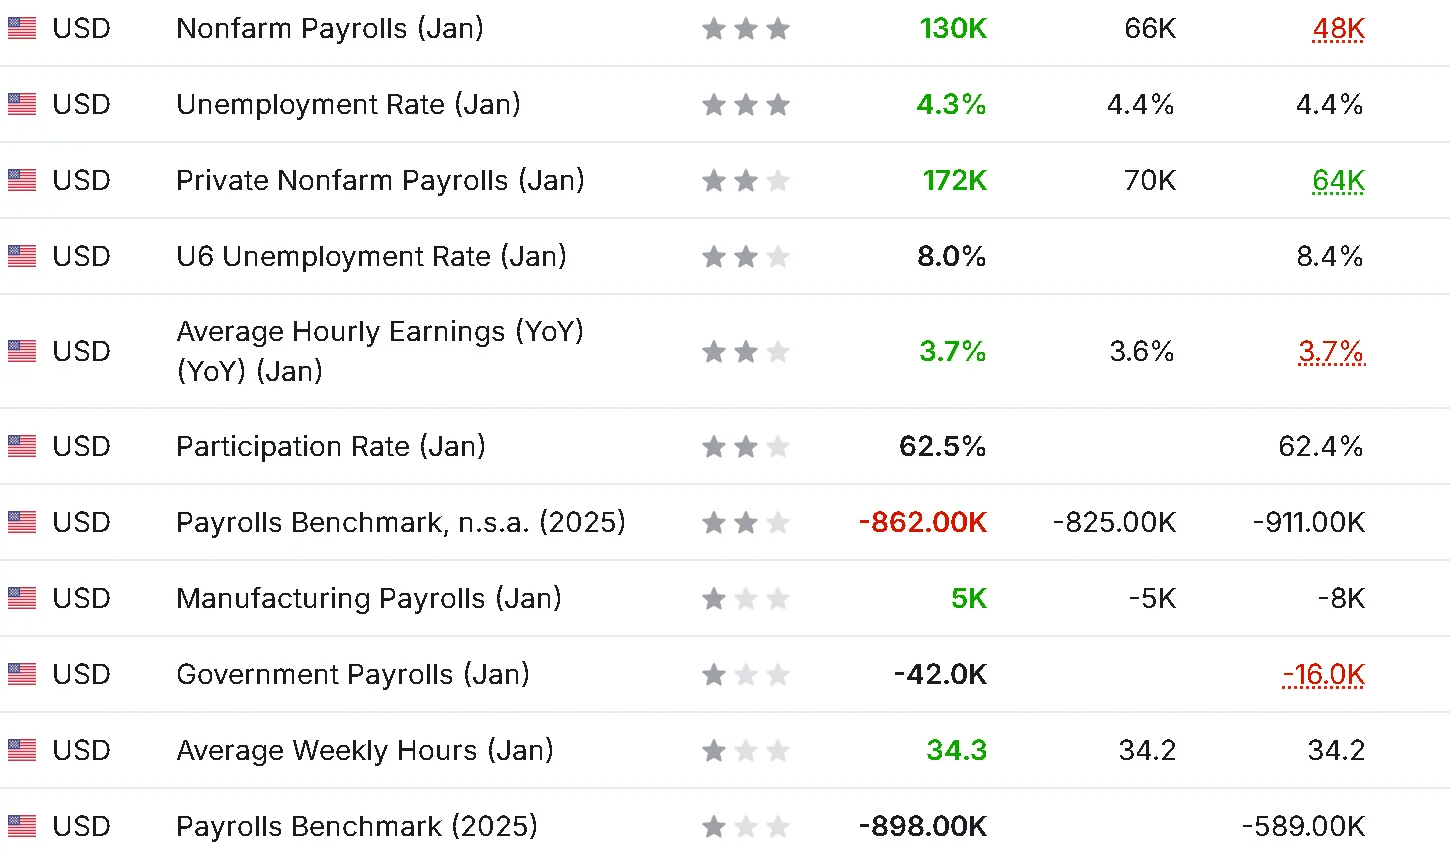Click the importance stars for Private Nonfarm Payrolls

[746, 180]
